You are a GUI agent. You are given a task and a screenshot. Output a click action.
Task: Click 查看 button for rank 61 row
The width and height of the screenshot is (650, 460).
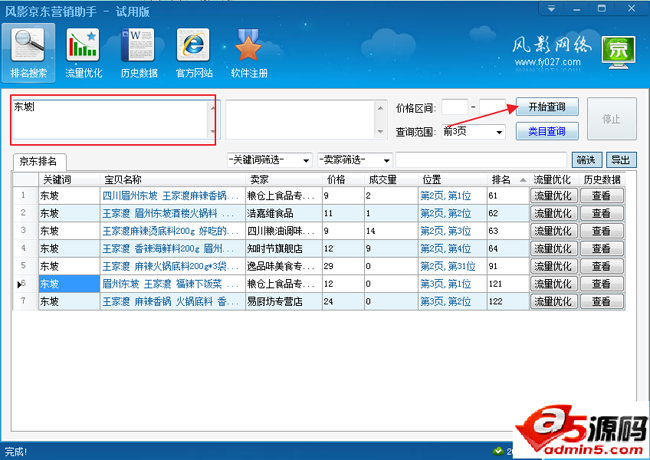[601, 196]
